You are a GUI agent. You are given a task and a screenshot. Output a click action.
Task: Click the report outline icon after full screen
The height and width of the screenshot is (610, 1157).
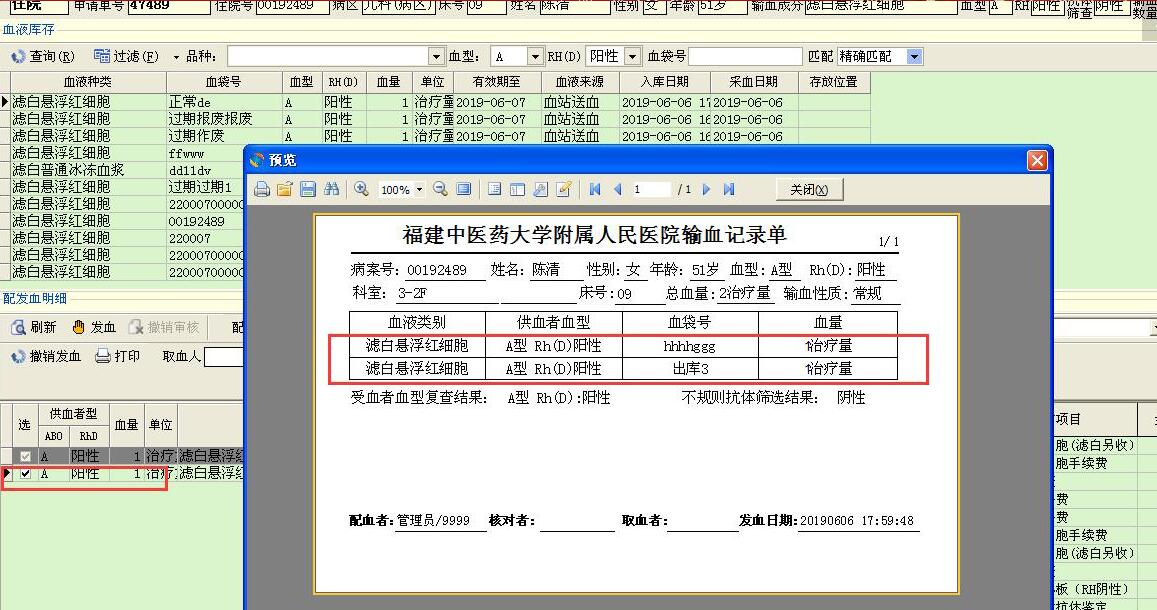tap(494, 190)
